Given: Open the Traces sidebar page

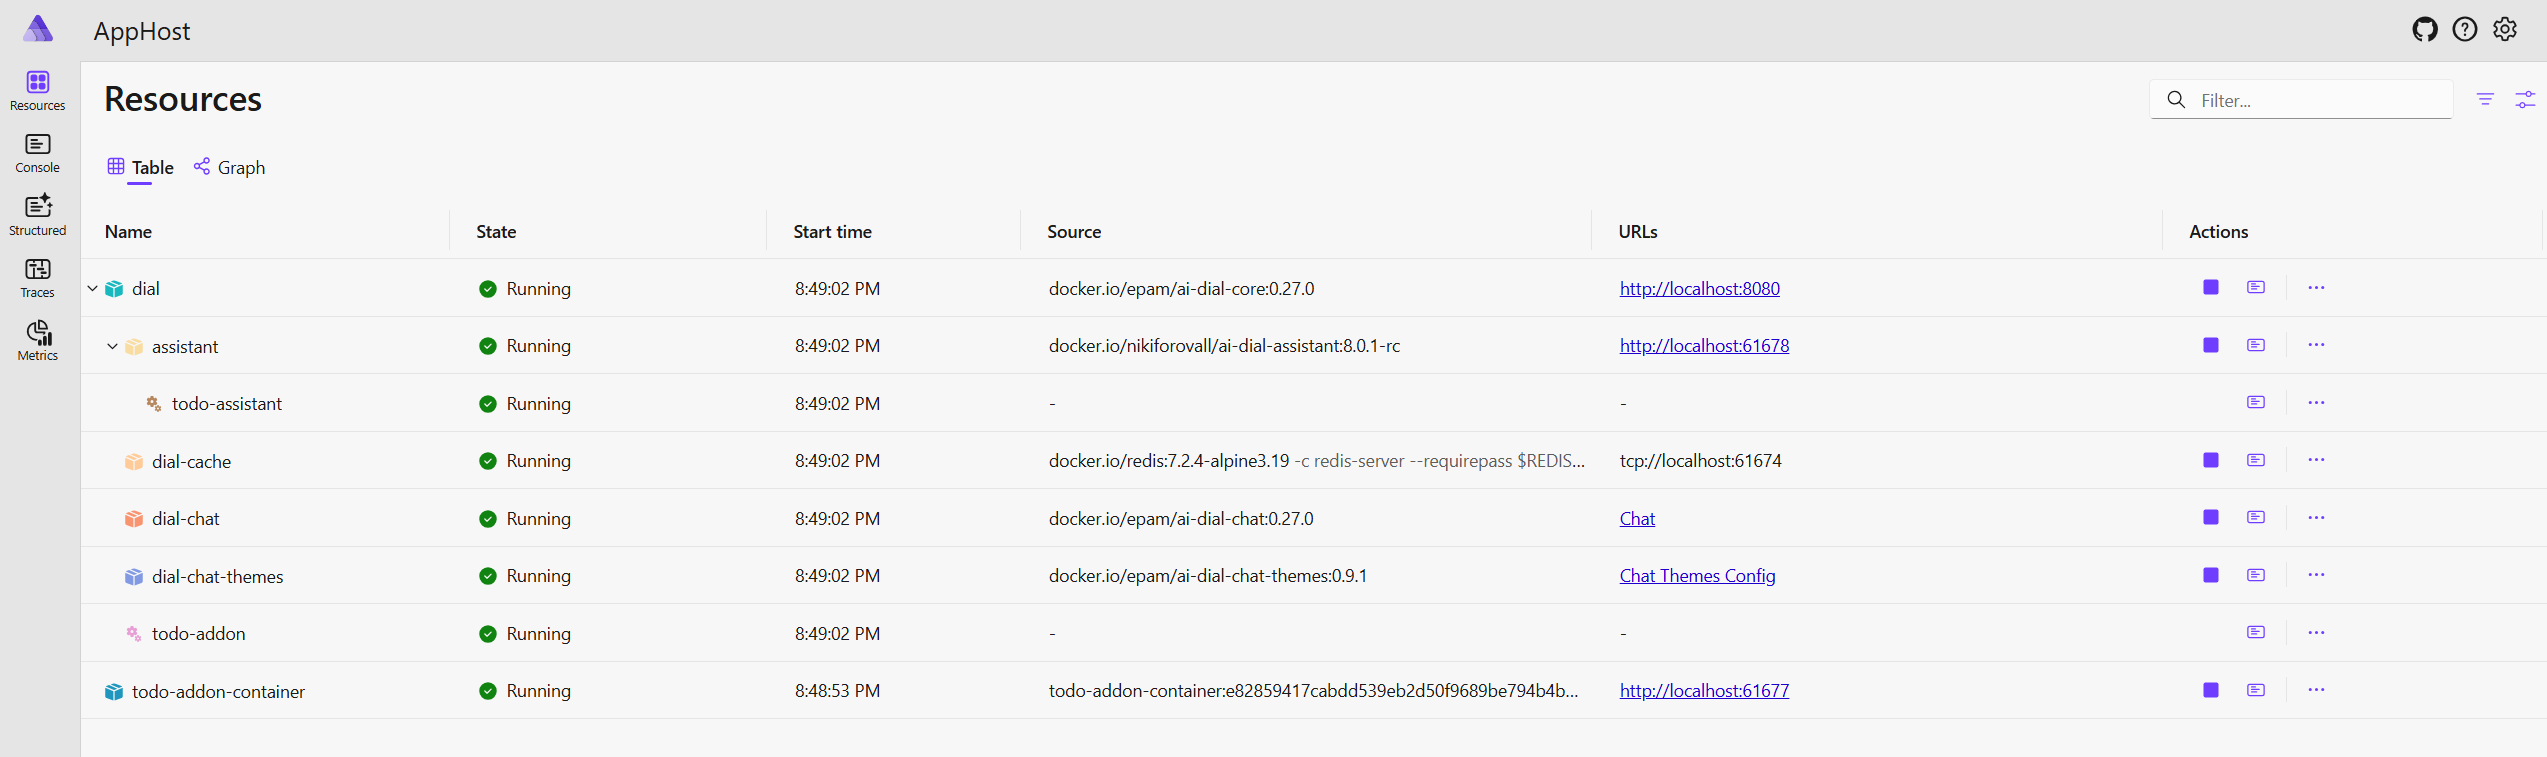Looking at the screenshot, I should pos(38,278).
